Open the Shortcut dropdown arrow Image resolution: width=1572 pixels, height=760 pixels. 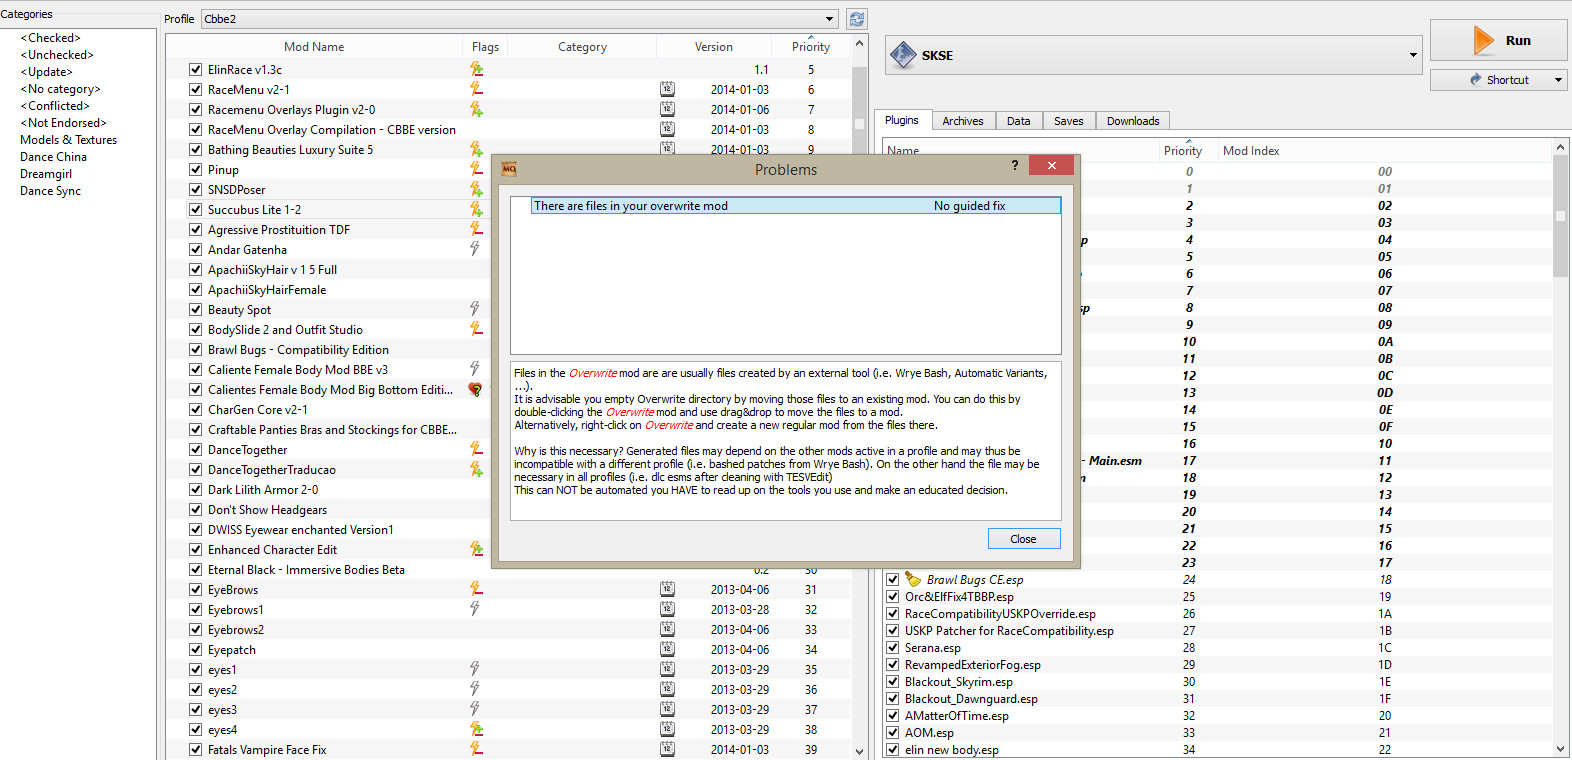click(1558, 80)
